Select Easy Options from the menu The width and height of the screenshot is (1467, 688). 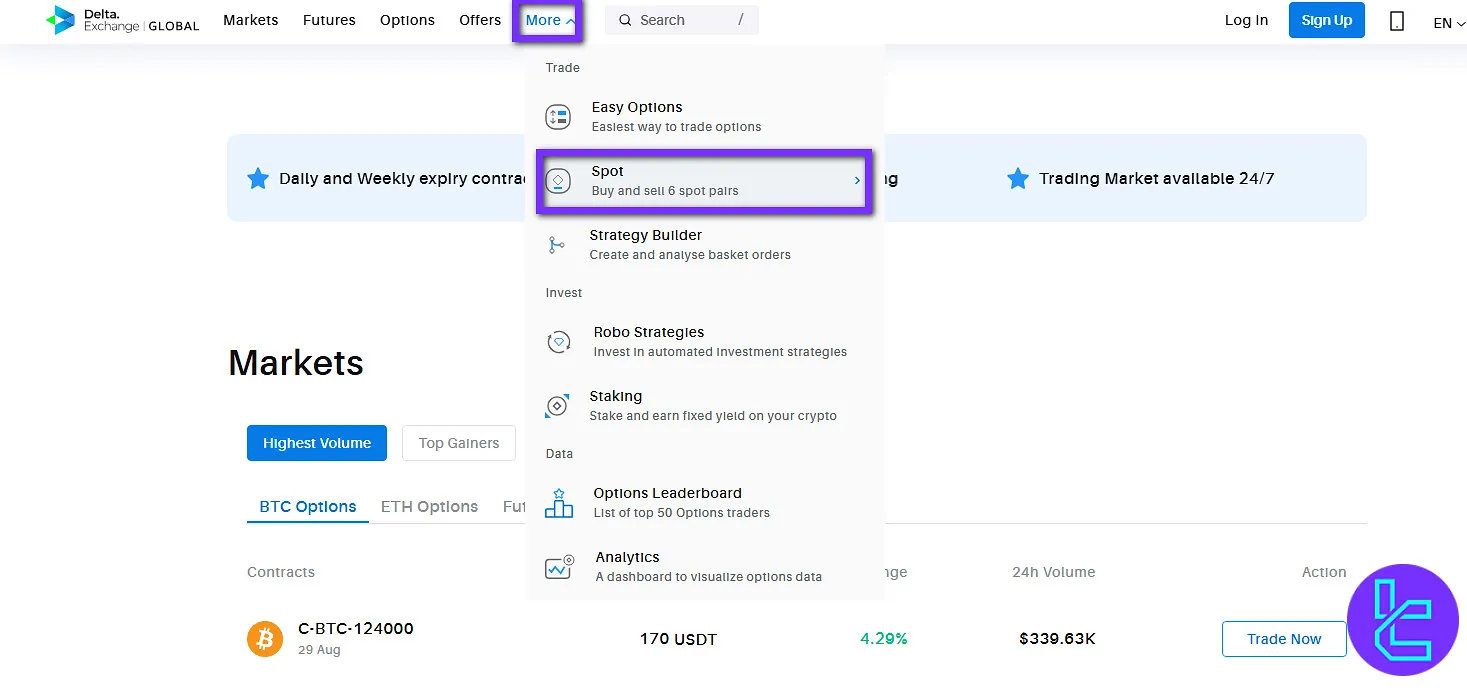pos(705,117)
